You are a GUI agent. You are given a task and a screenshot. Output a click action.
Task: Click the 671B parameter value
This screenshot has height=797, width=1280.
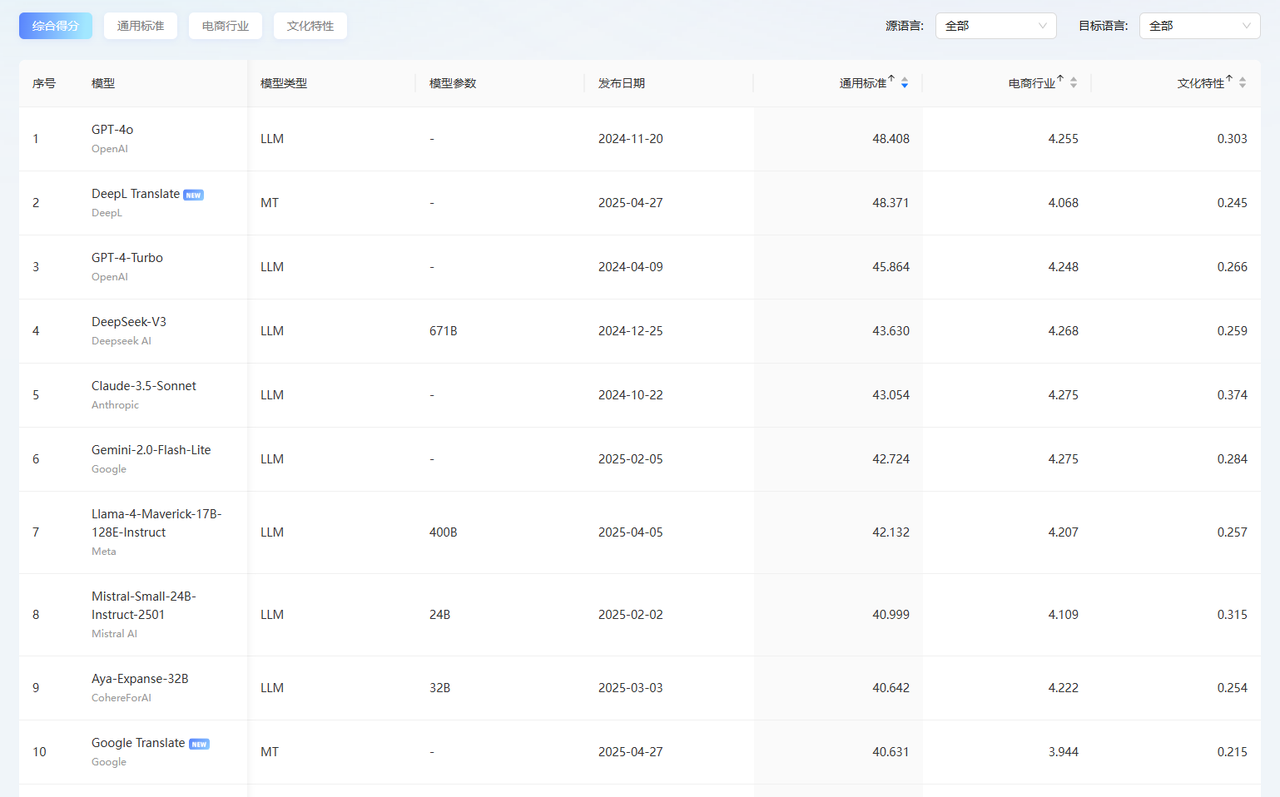pyautogui.click(x=443, y=331)
